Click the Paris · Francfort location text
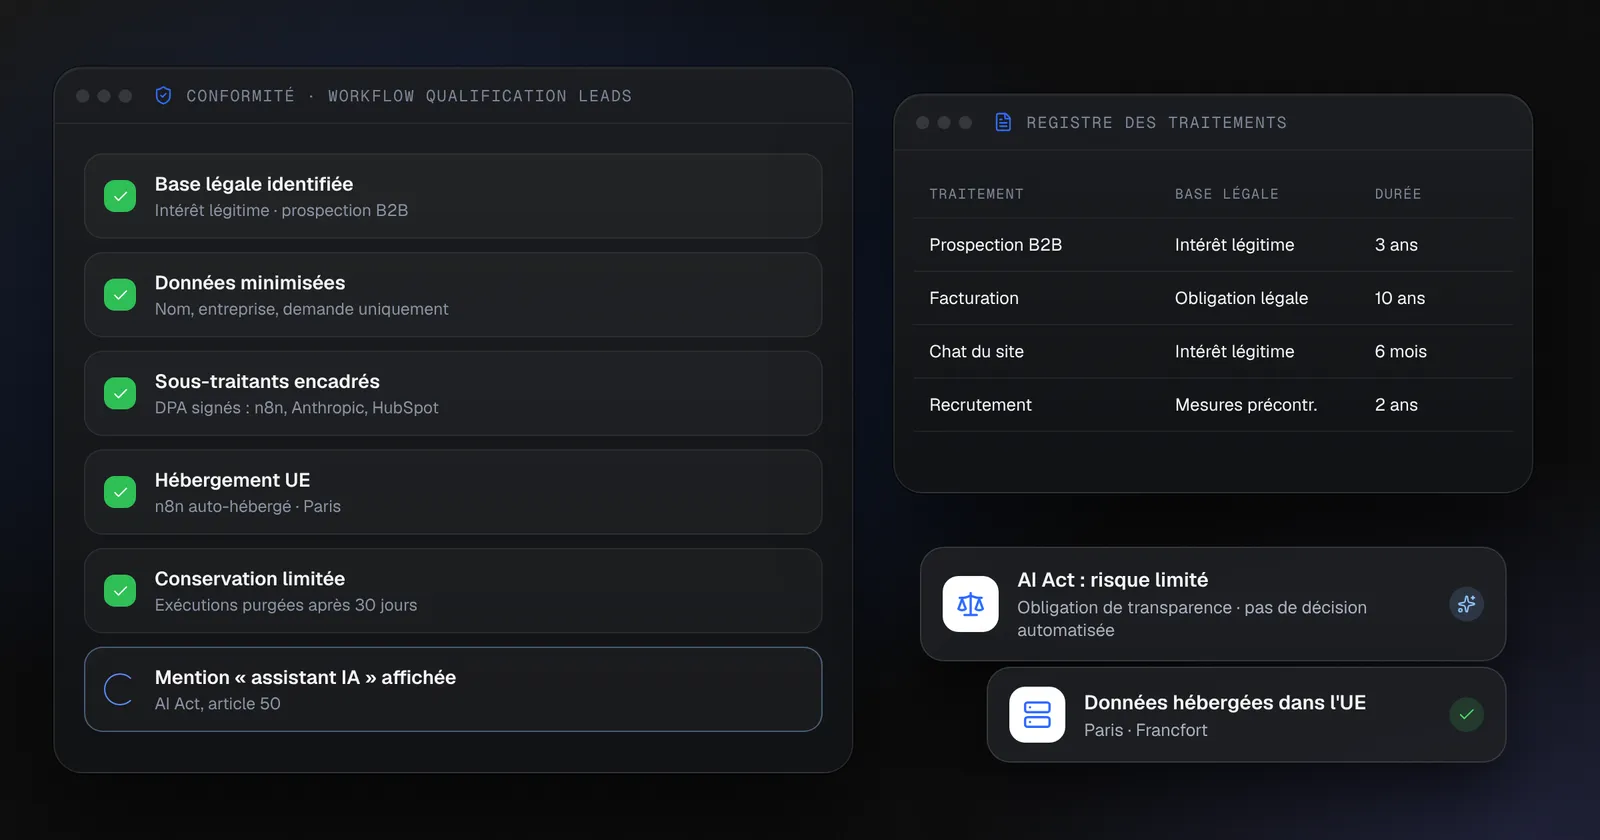Image resolution: width=1600 pixels, height=840 pixels. click(x=1146, y=730)
